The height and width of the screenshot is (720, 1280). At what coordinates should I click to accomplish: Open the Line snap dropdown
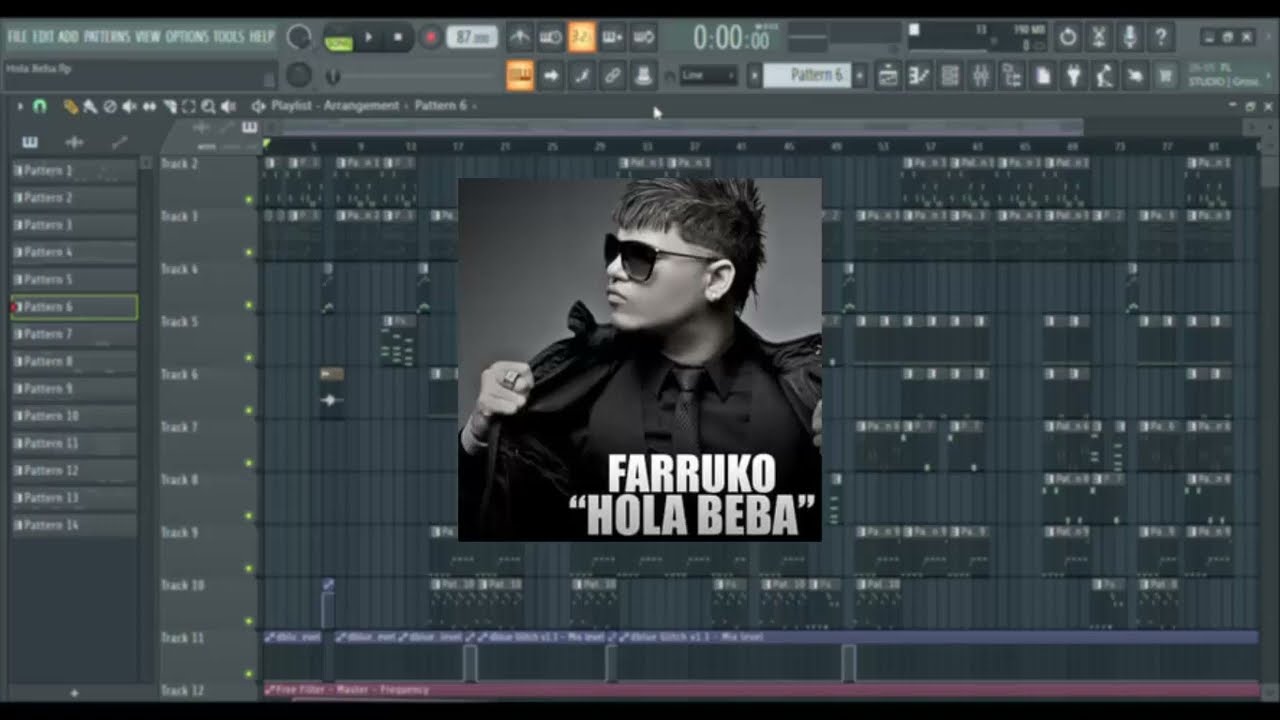(709, 76)
